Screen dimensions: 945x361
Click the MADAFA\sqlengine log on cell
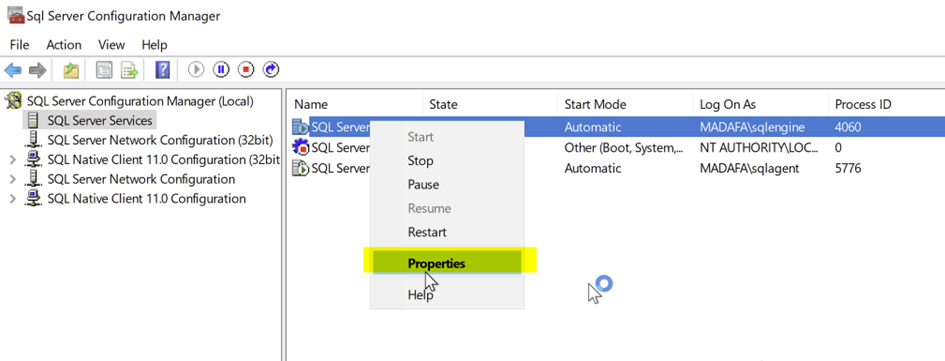pyautogui.click(x=752, y=127)
